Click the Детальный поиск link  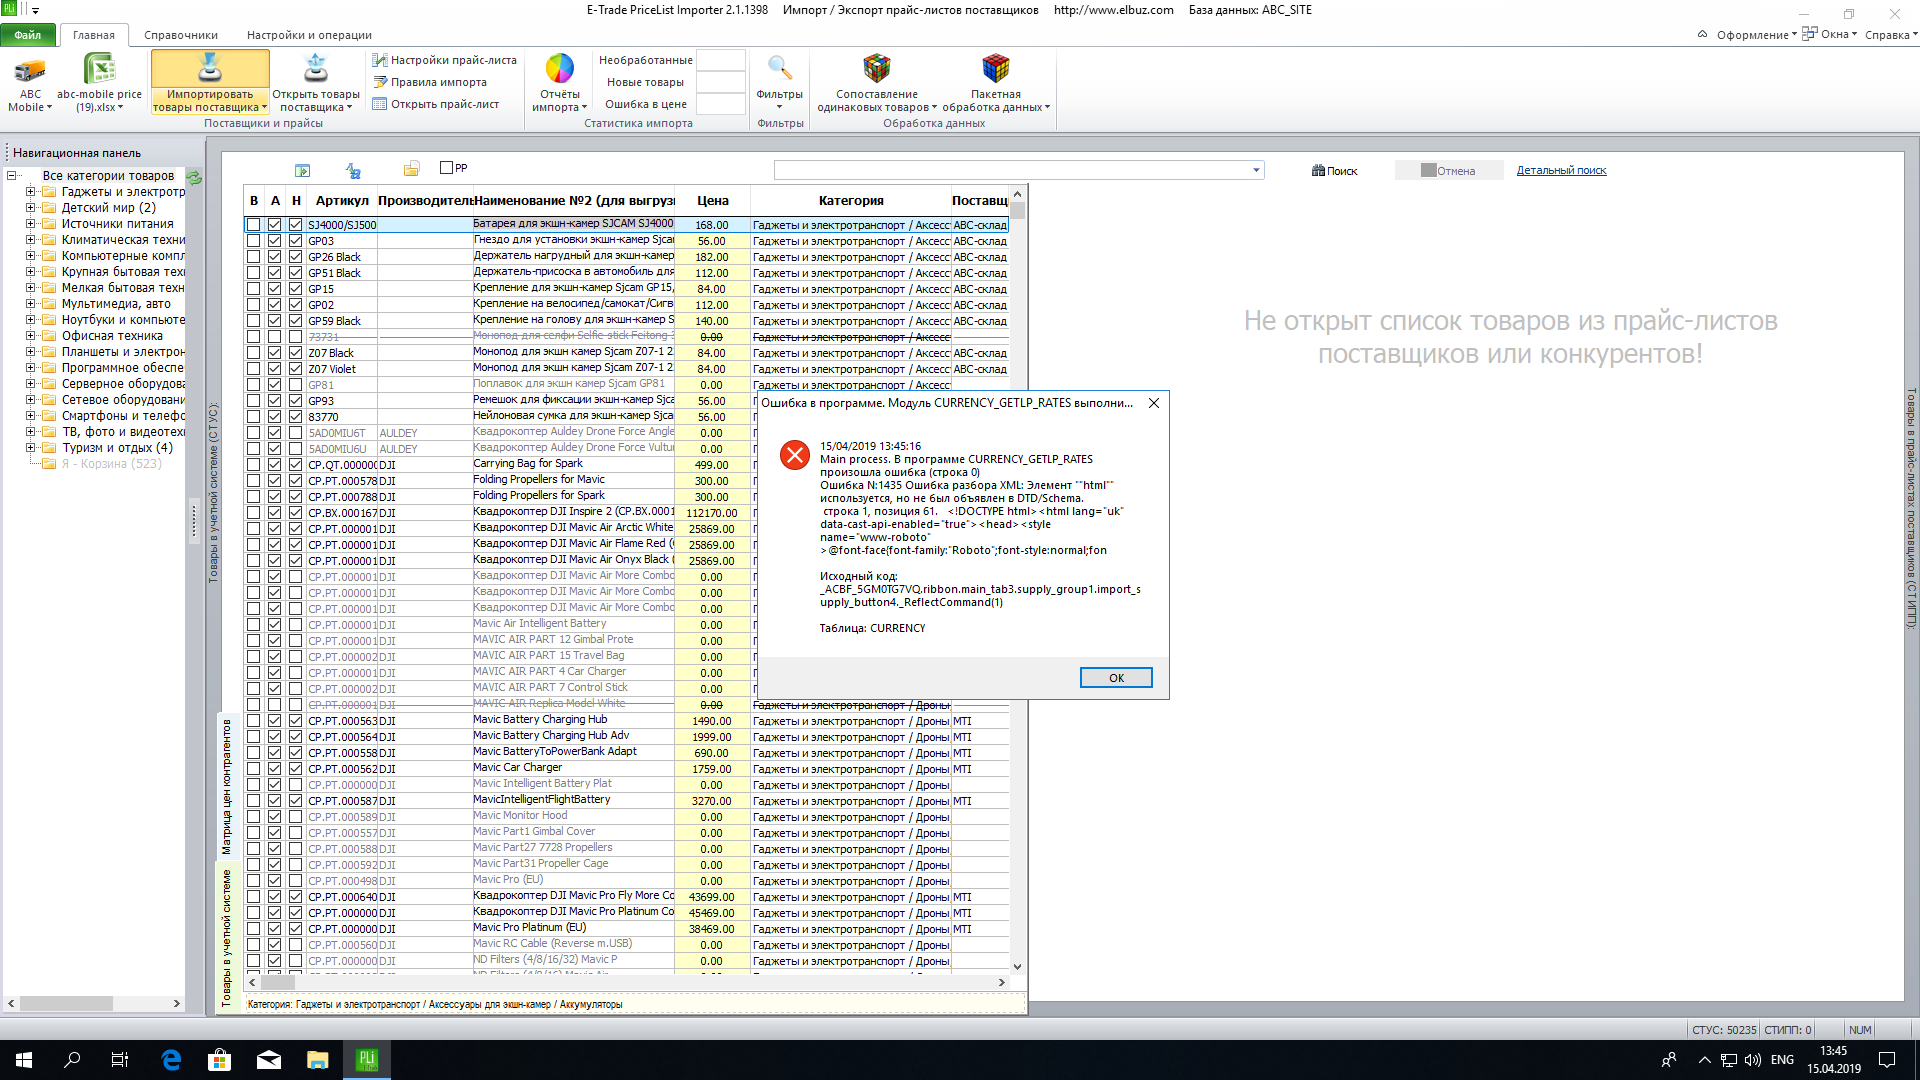[x=1561, y=171]
